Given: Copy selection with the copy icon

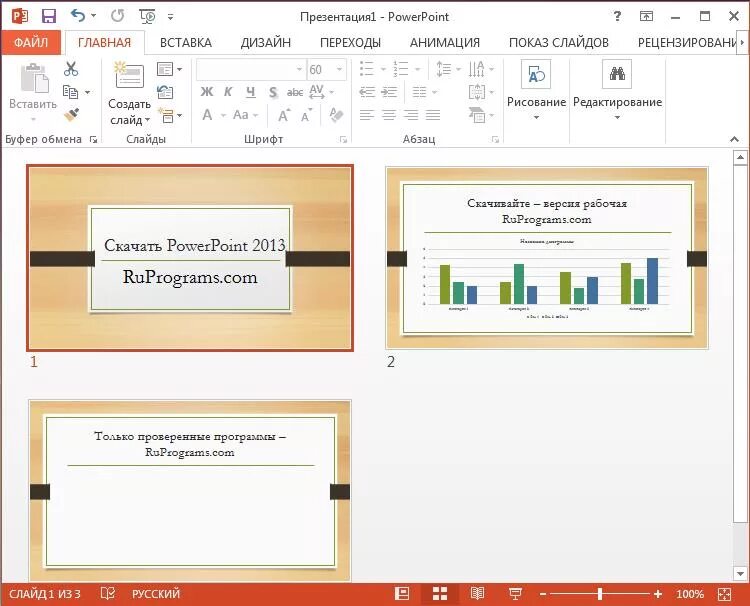Looking at the screenshot, I should [x=70, y=92].
